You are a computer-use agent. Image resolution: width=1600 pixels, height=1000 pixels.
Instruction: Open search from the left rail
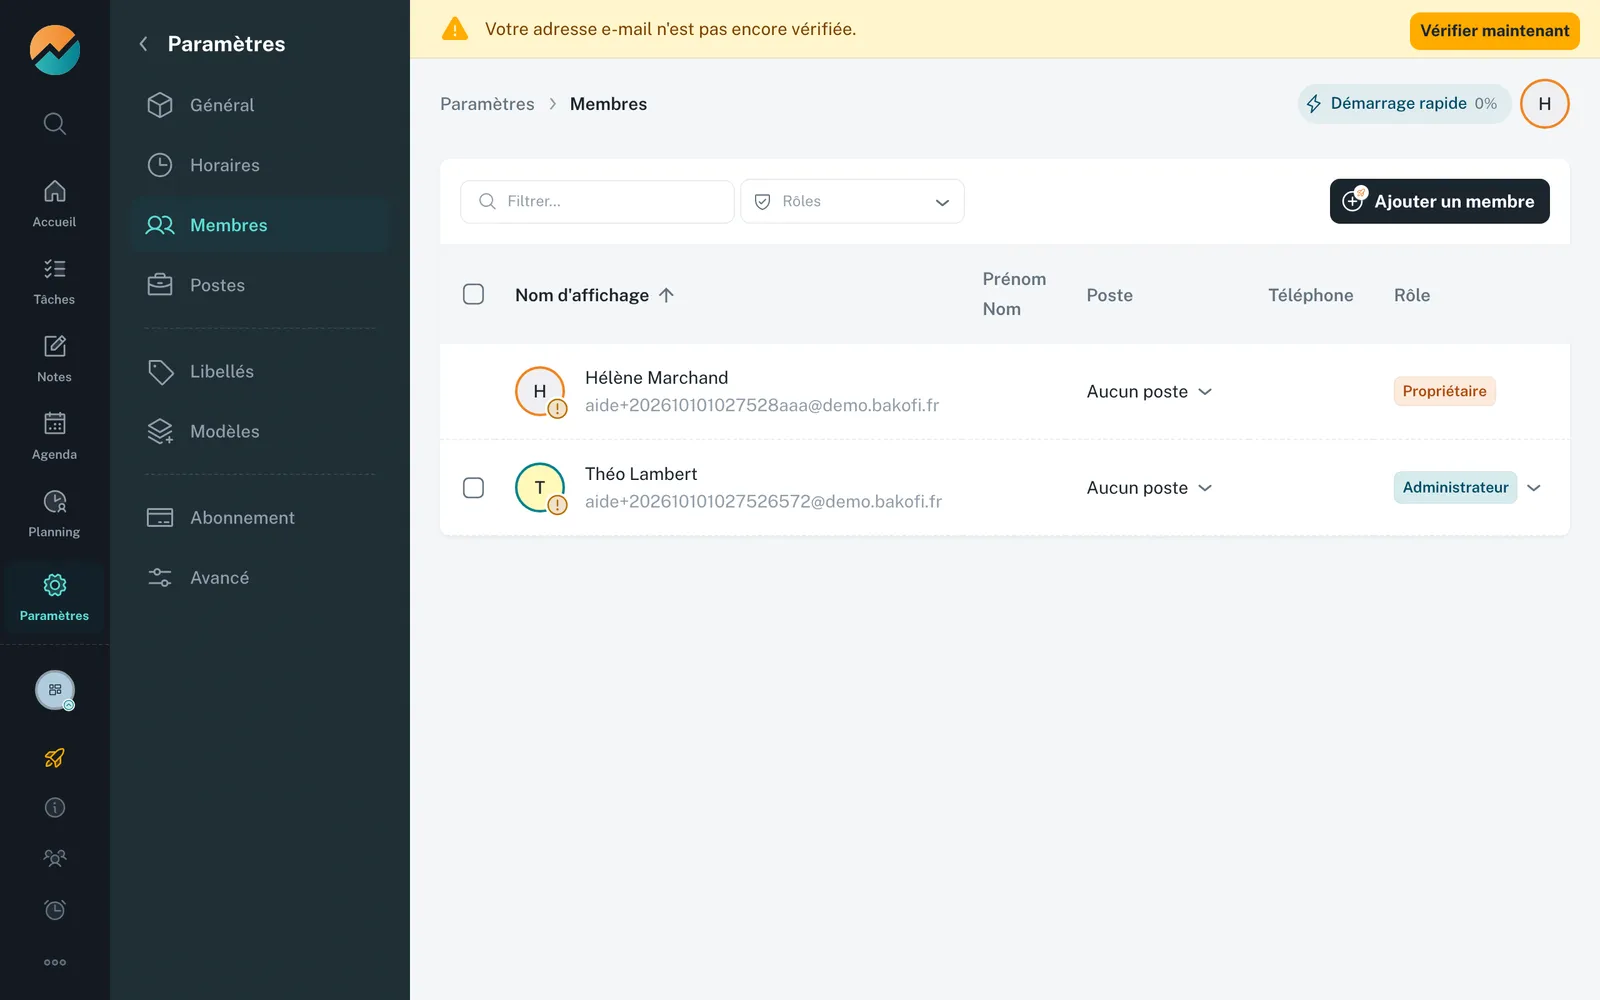(x=55, y=124)
